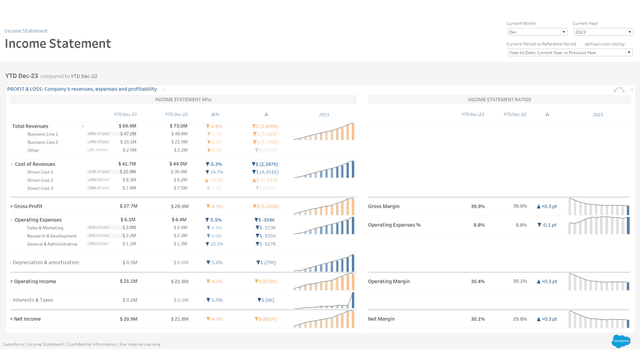The image size is (640, 363).
Task: Collapse the Operating Expenses row
Action: (x=11, y=220)
